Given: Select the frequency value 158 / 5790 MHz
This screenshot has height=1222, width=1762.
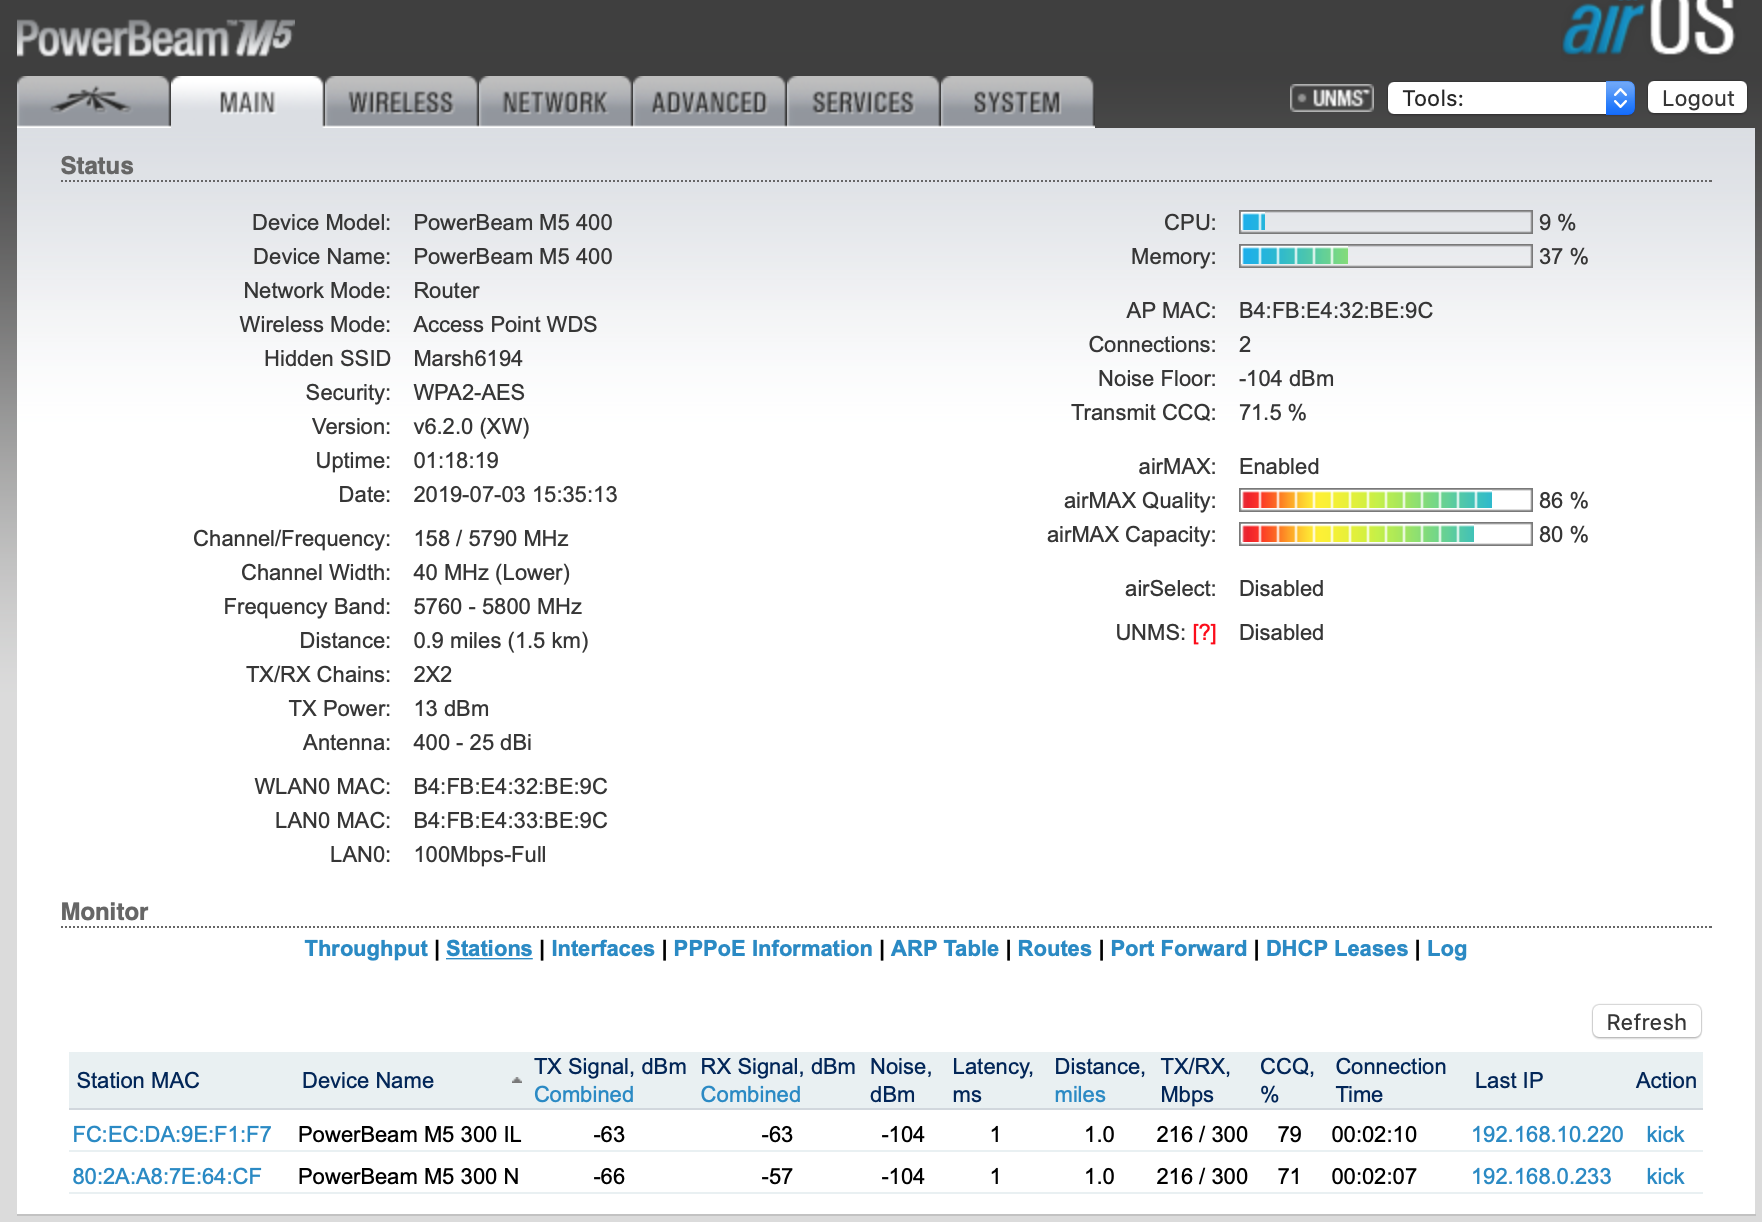Looking at the screenshot, I should point(491,539).
